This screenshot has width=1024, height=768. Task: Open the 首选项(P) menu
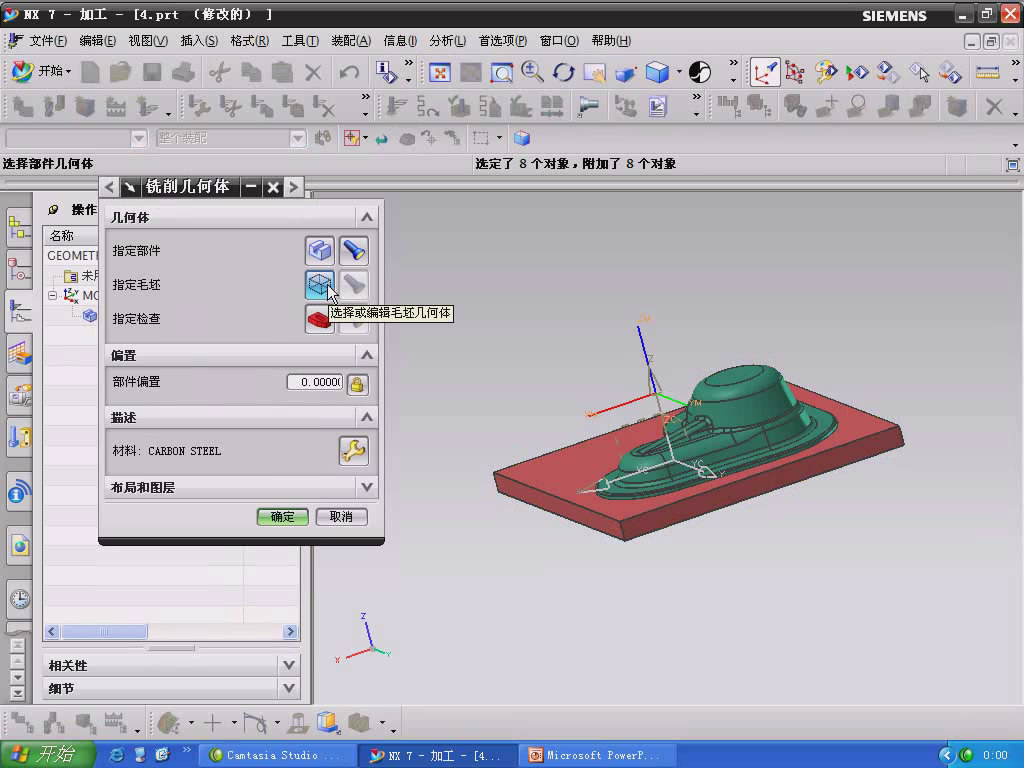pos(502,40)
